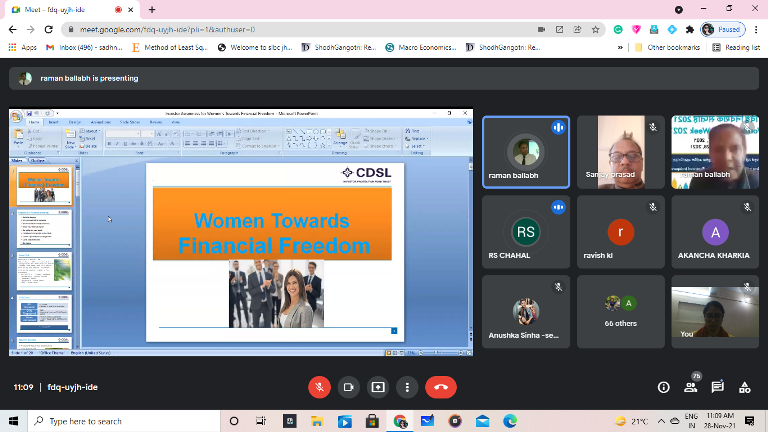Leave the call with red hang-up button

point(441,387)
